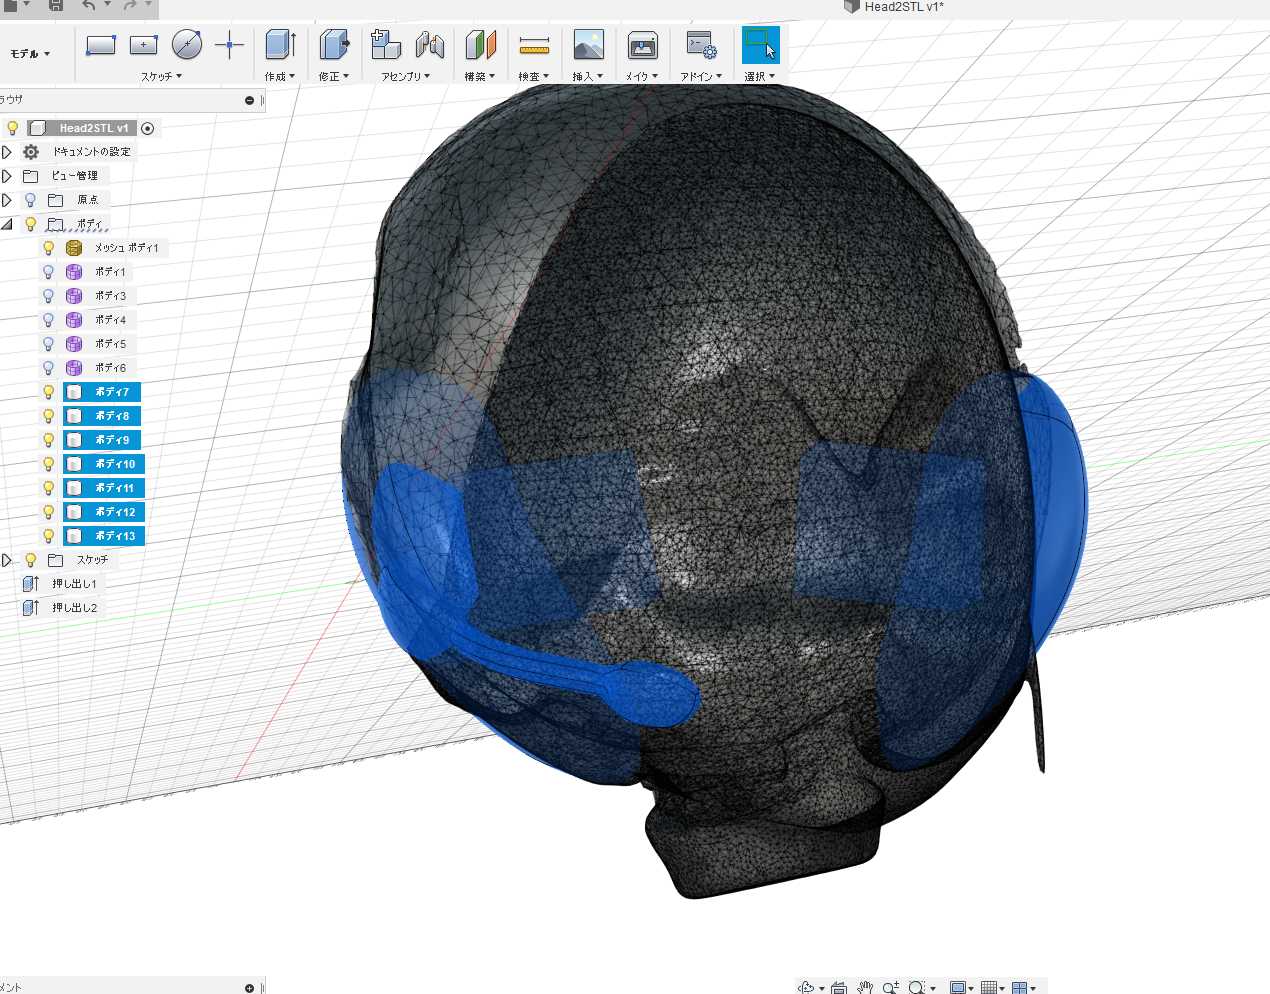Hide ボディ10 using its light bulb
This screenshot has height=994, width=1270.
(48, 464)
